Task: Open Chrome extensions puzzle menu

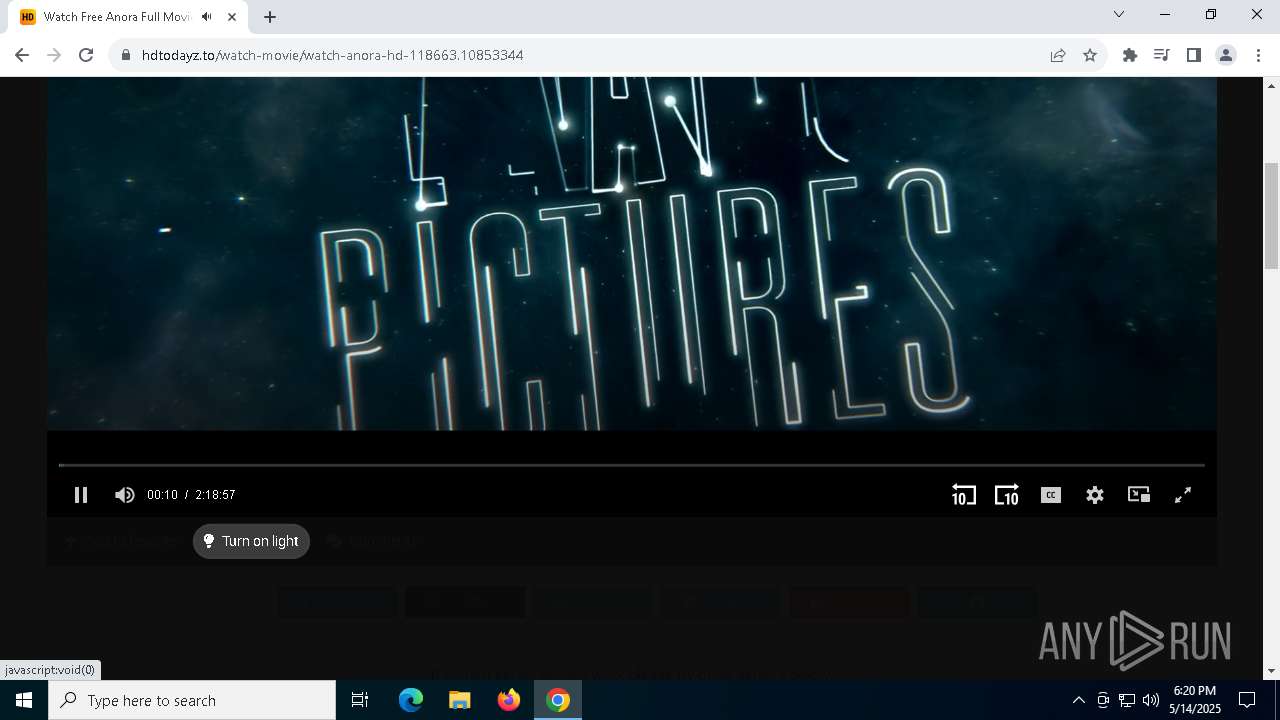Action: 1130,55
